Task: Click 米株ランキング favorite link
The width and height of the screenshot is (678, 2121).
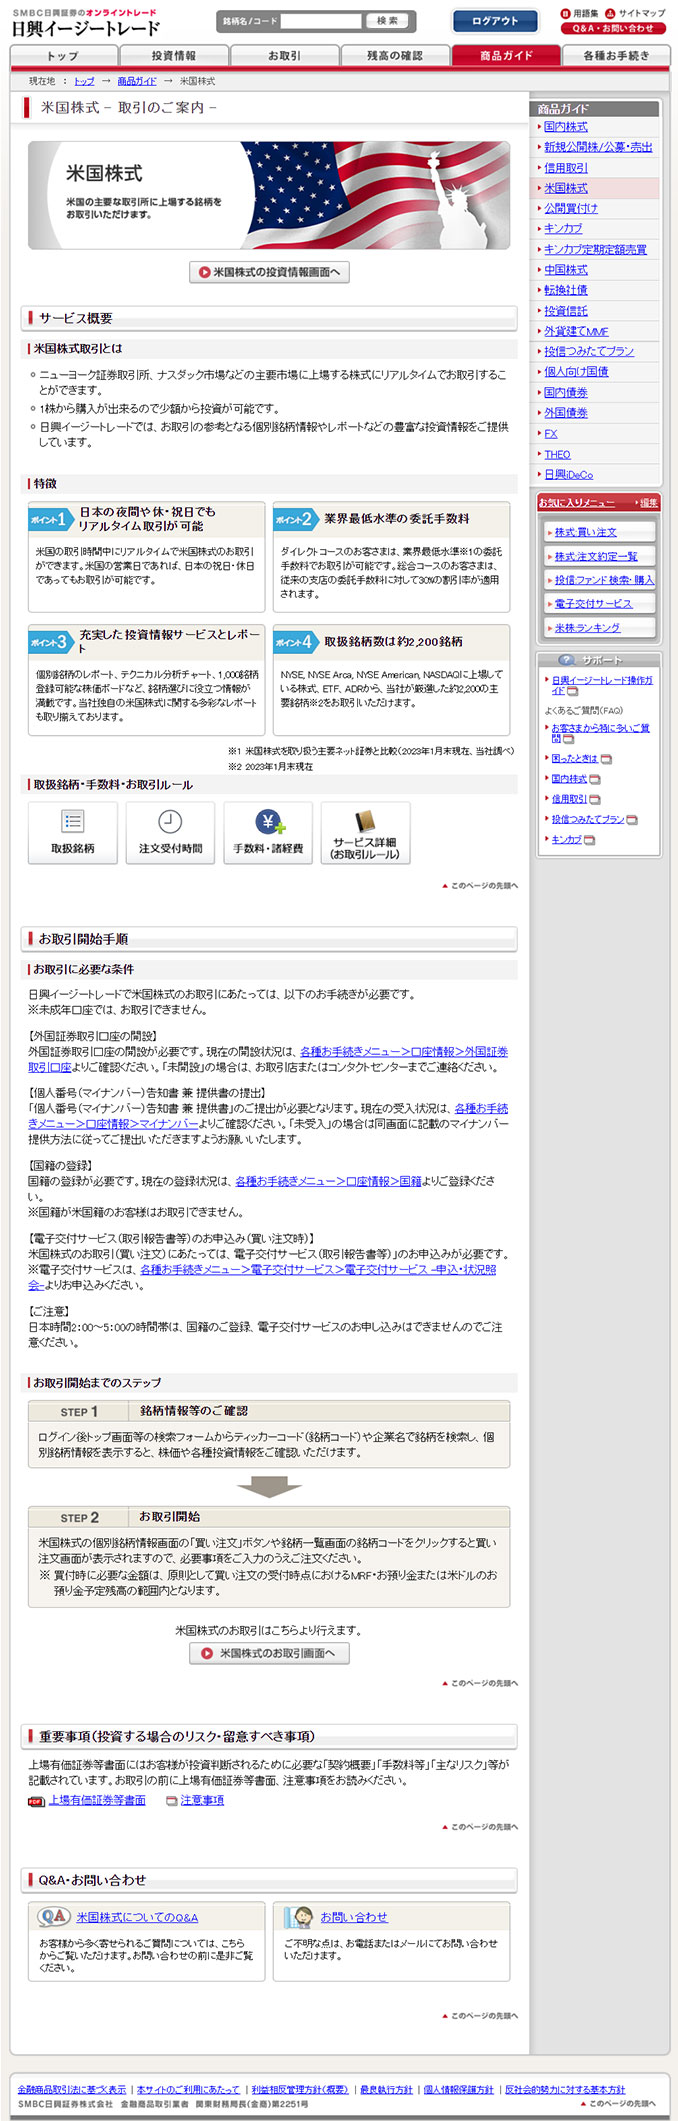Action: 587,628
